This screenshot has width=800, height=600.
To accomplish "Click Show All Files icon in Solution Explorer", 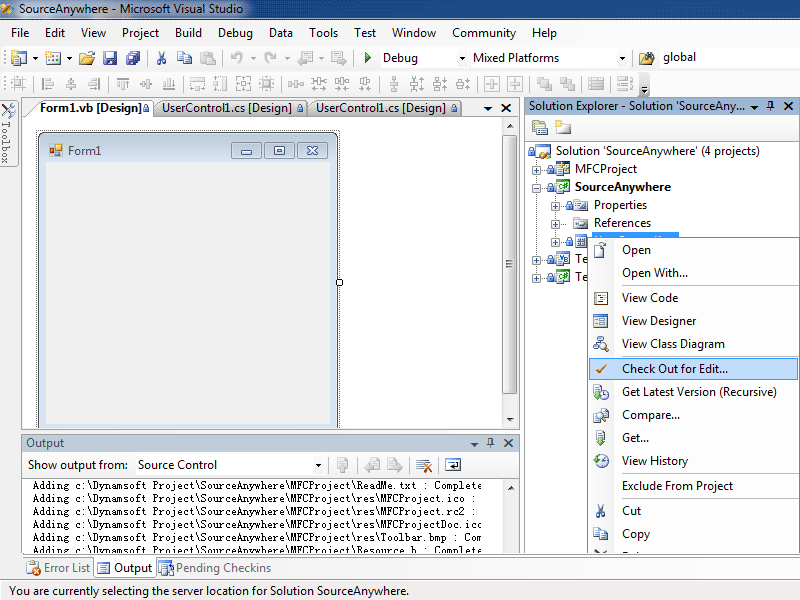I will pyautogui.click(x=563, y=127).
